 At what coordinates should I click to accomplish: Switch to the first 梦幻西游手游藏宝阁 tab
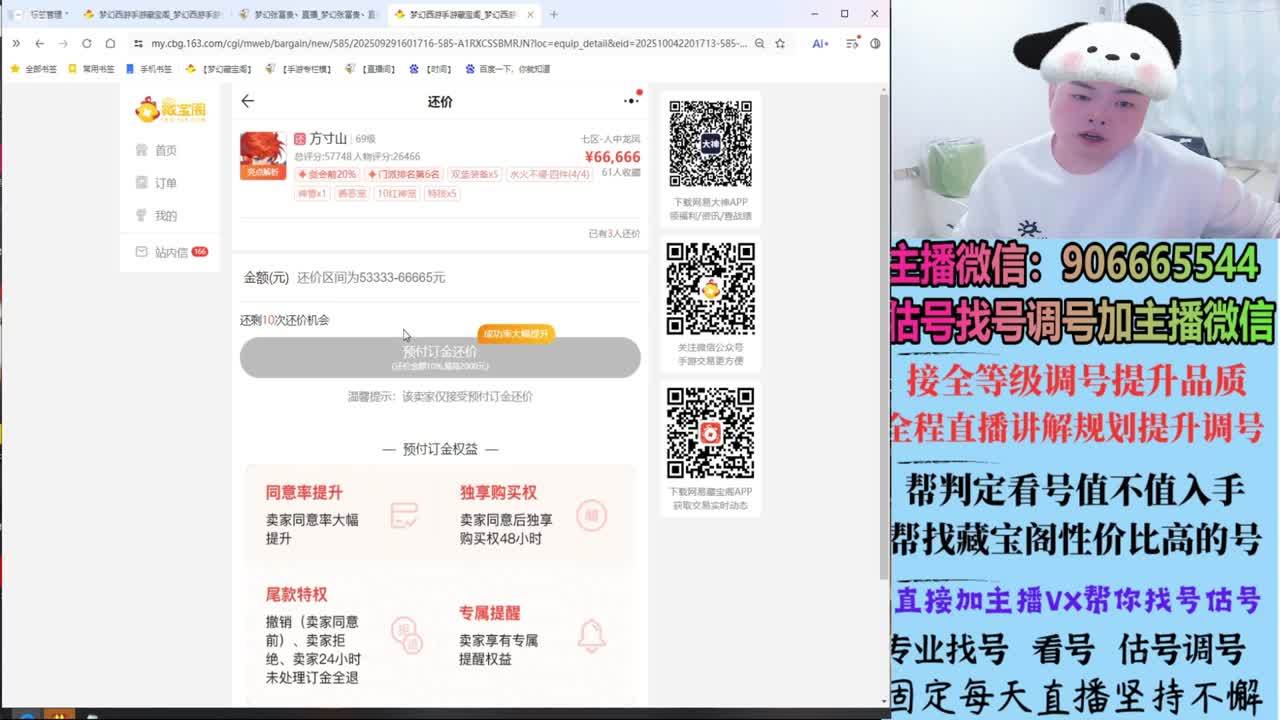click(x=153, y=14)
